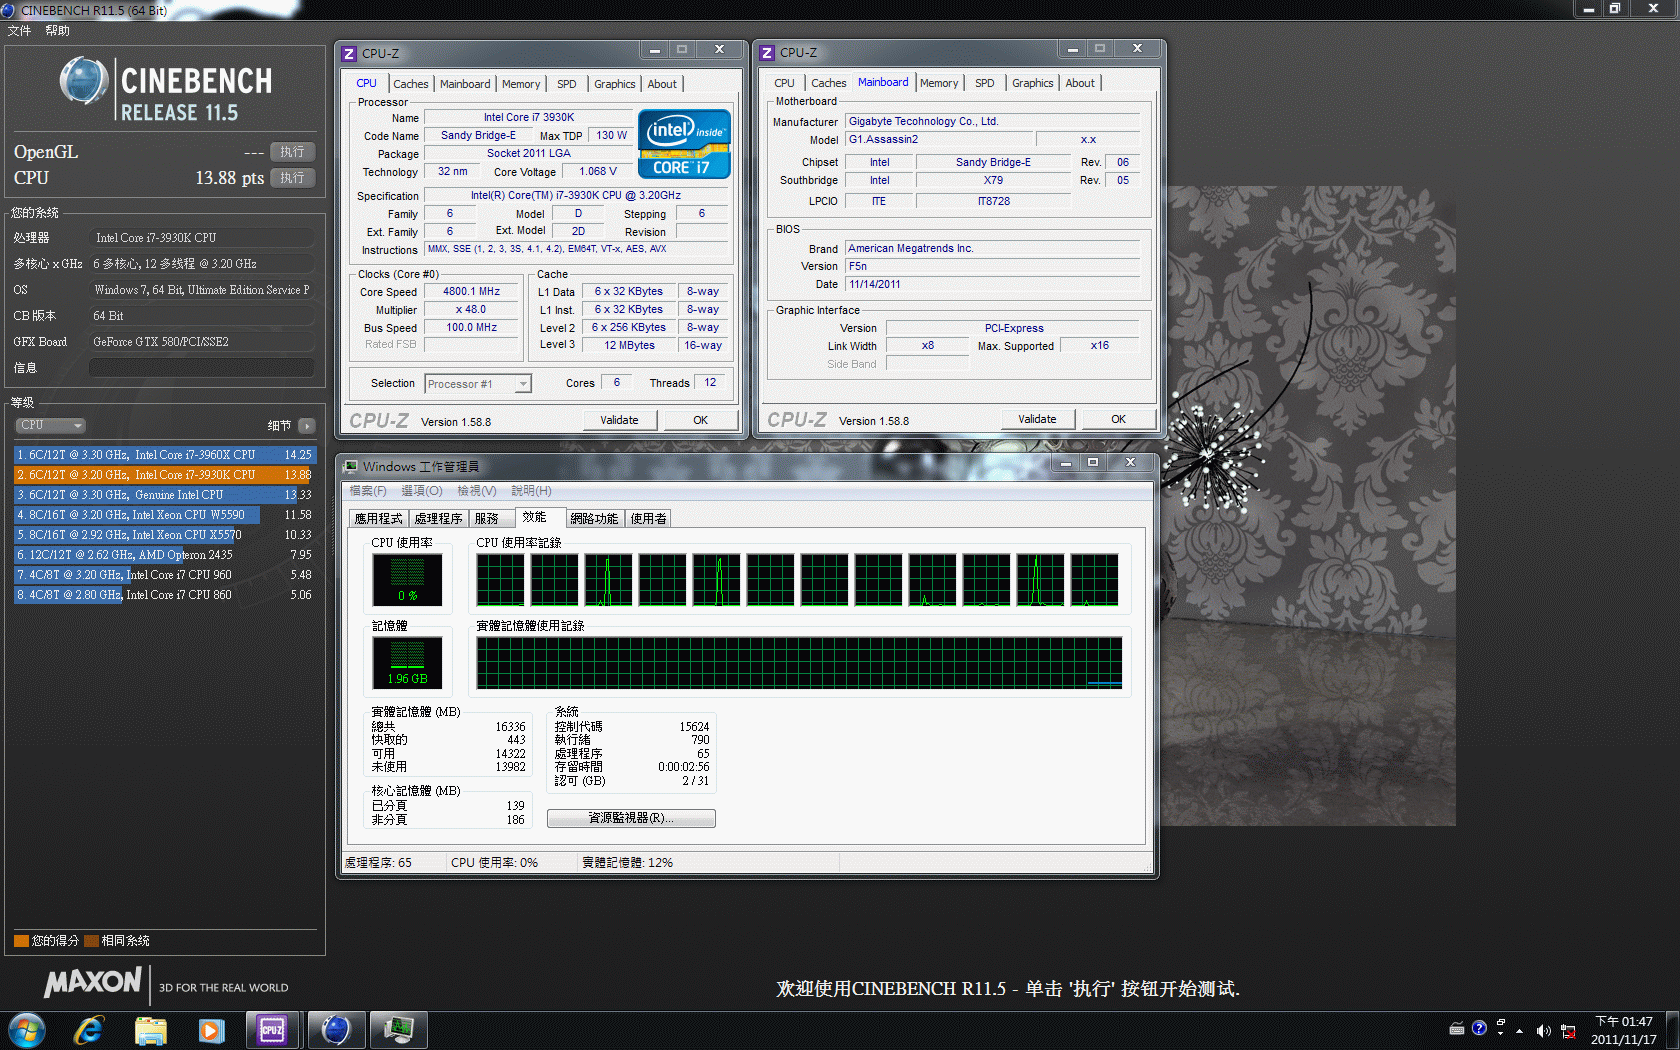Image resolution: width=1680 pixels, height=1050 pixels.
Task: Switch to Memory tab in left CPU-Z
Action: 521,84
